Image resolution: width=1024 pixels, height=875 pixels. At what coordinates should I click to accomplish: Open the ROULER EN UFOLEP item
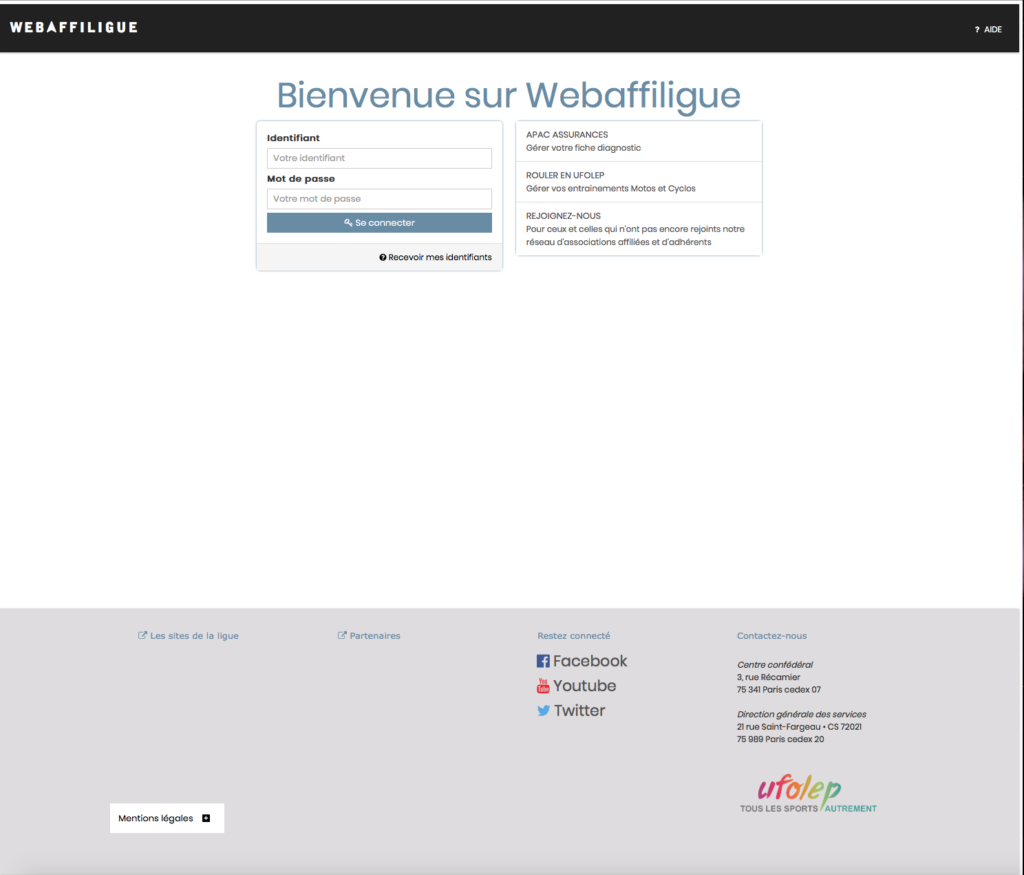tap(639, 182)
